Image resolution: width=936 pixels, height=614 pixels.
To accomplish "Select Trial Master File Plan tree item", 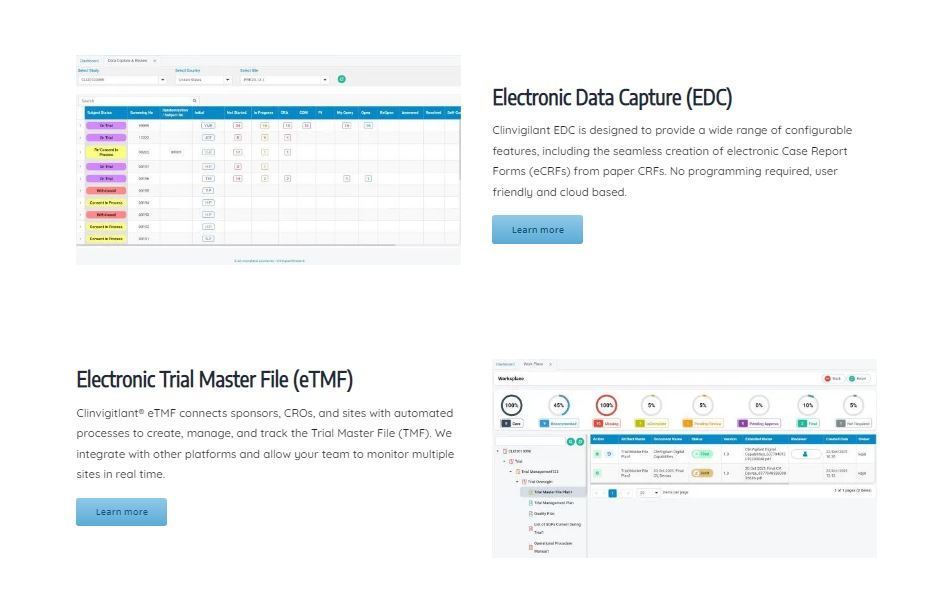I will tap(553, 492).
